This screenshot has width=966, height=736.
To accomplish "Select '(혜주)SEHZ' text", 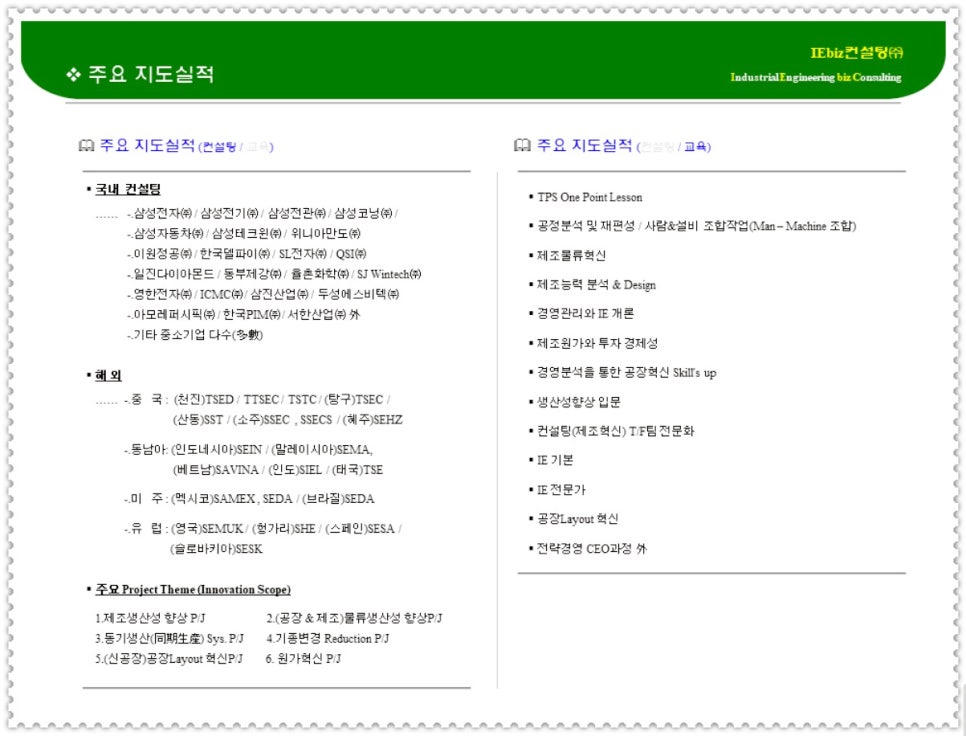I will point(373,420).
